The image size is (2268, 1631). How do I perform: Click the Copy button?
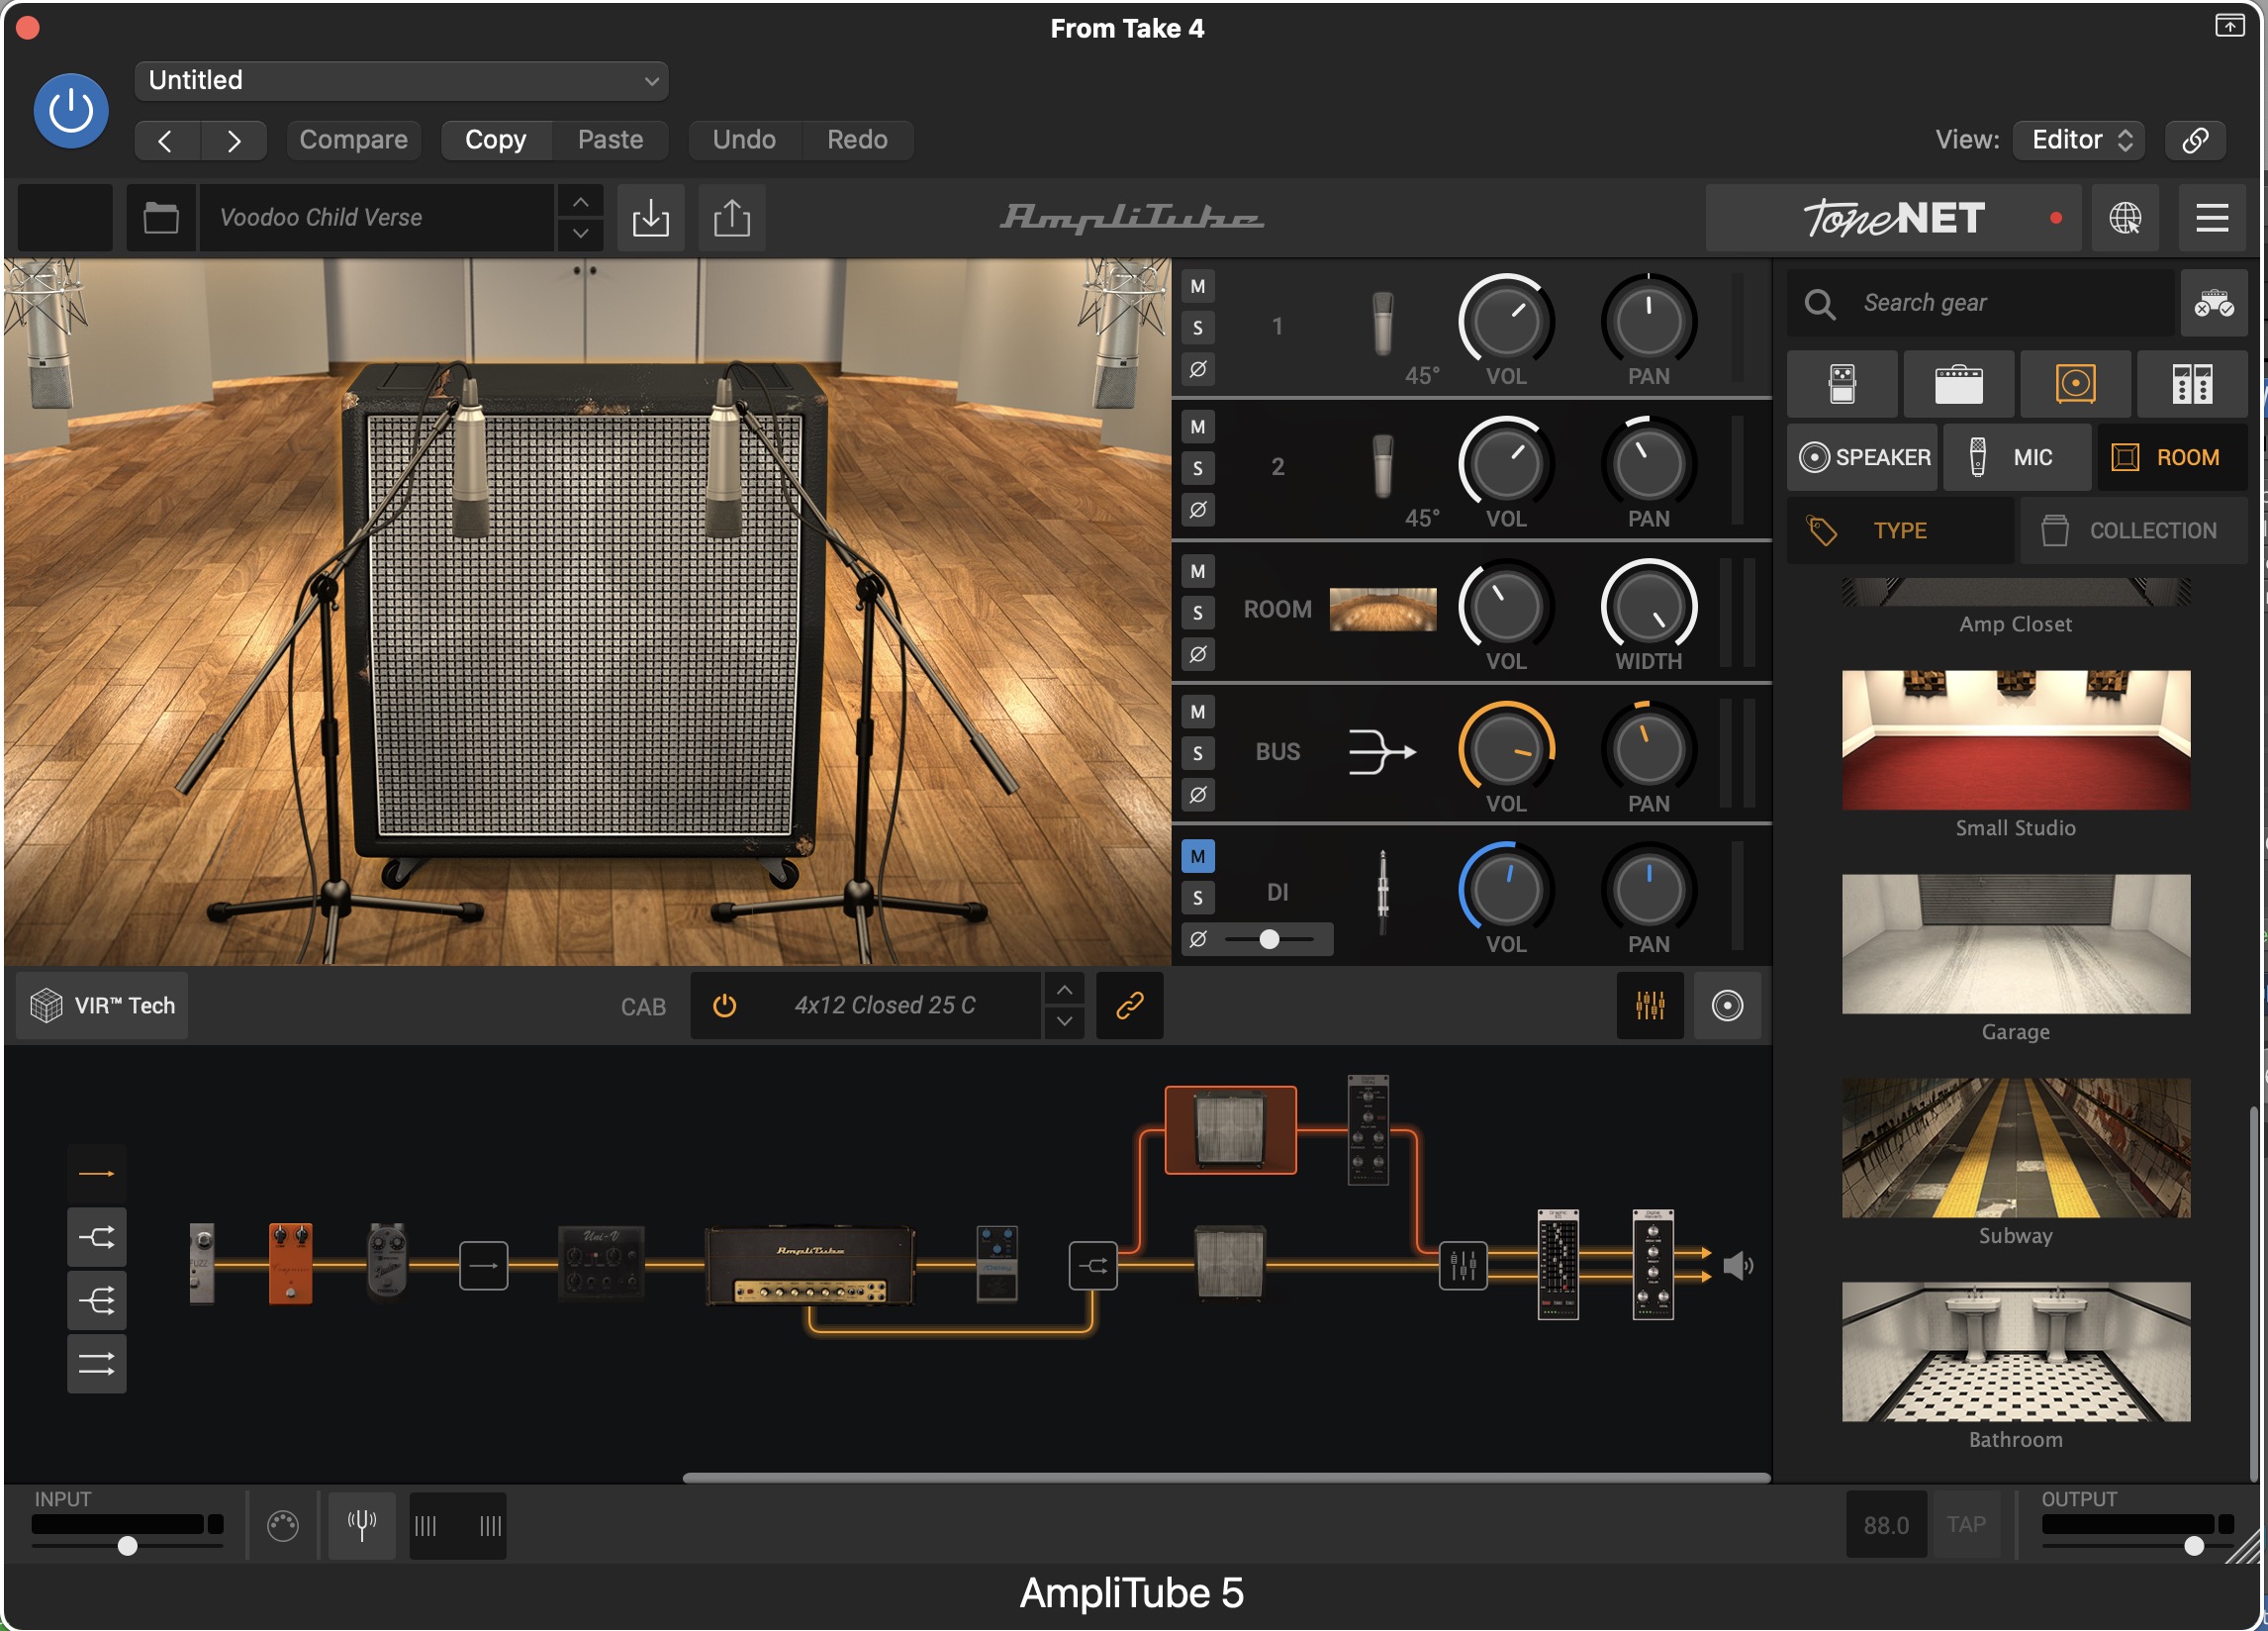(496, 140)
